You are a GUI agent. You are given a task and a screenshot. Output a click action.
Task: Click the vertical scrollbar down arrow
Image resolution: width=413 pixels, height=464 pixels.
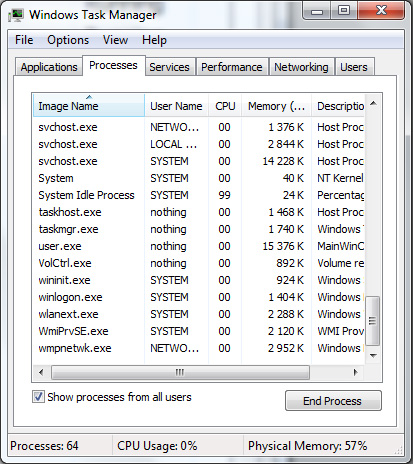coord(373,356)
